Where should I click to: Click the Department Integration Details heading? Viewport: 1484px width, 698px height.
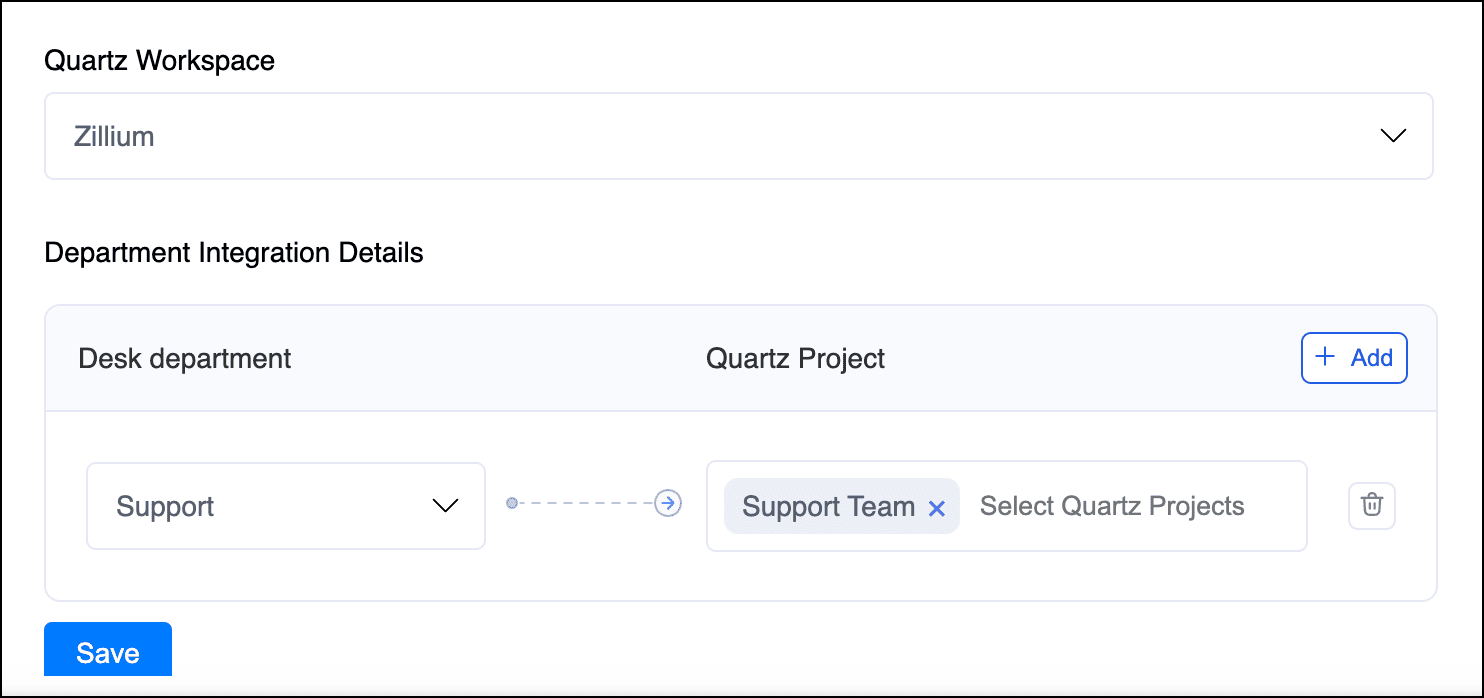pyautogui.click(x=234, y=253)
